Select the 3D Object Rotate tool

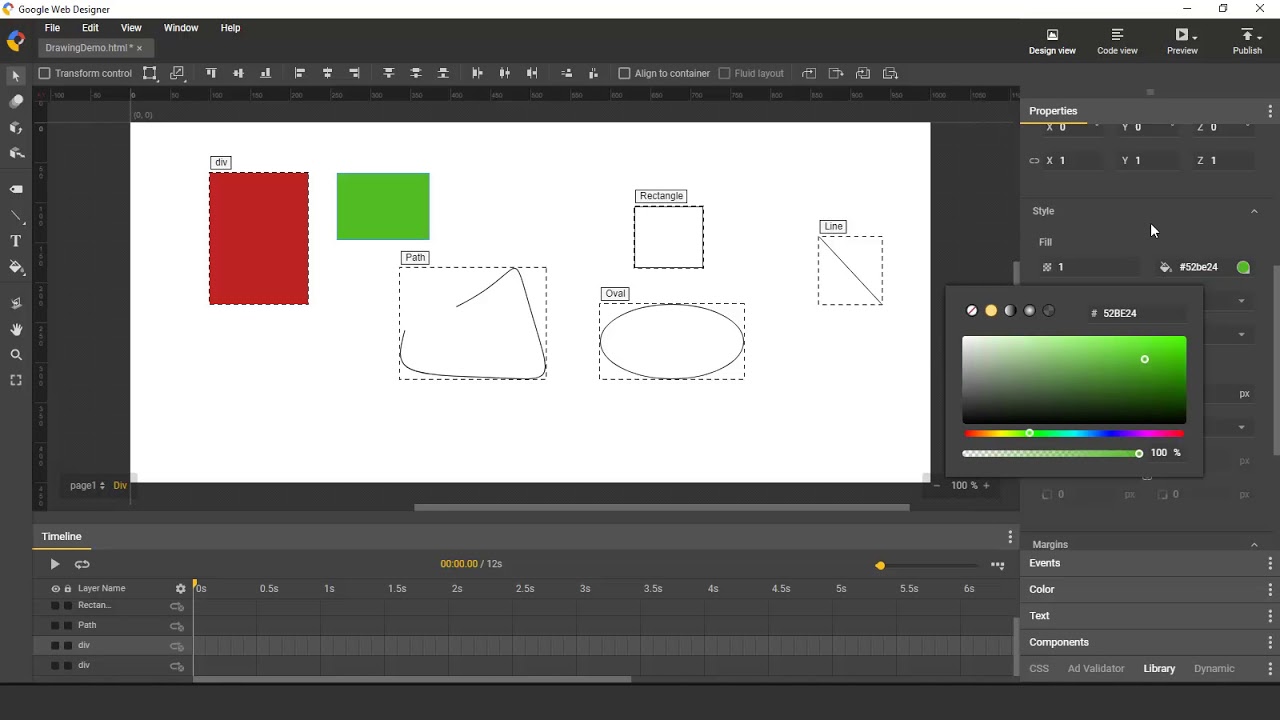[15, 127]
